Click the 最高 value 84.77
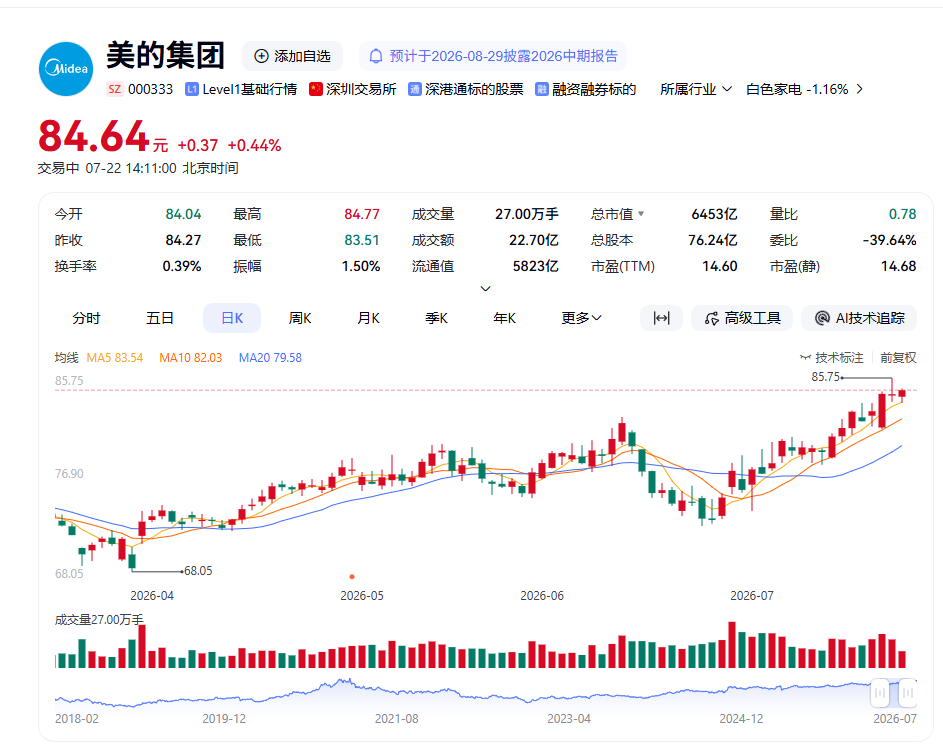Screen dimensions: 943x748 (x=362, y=214)
